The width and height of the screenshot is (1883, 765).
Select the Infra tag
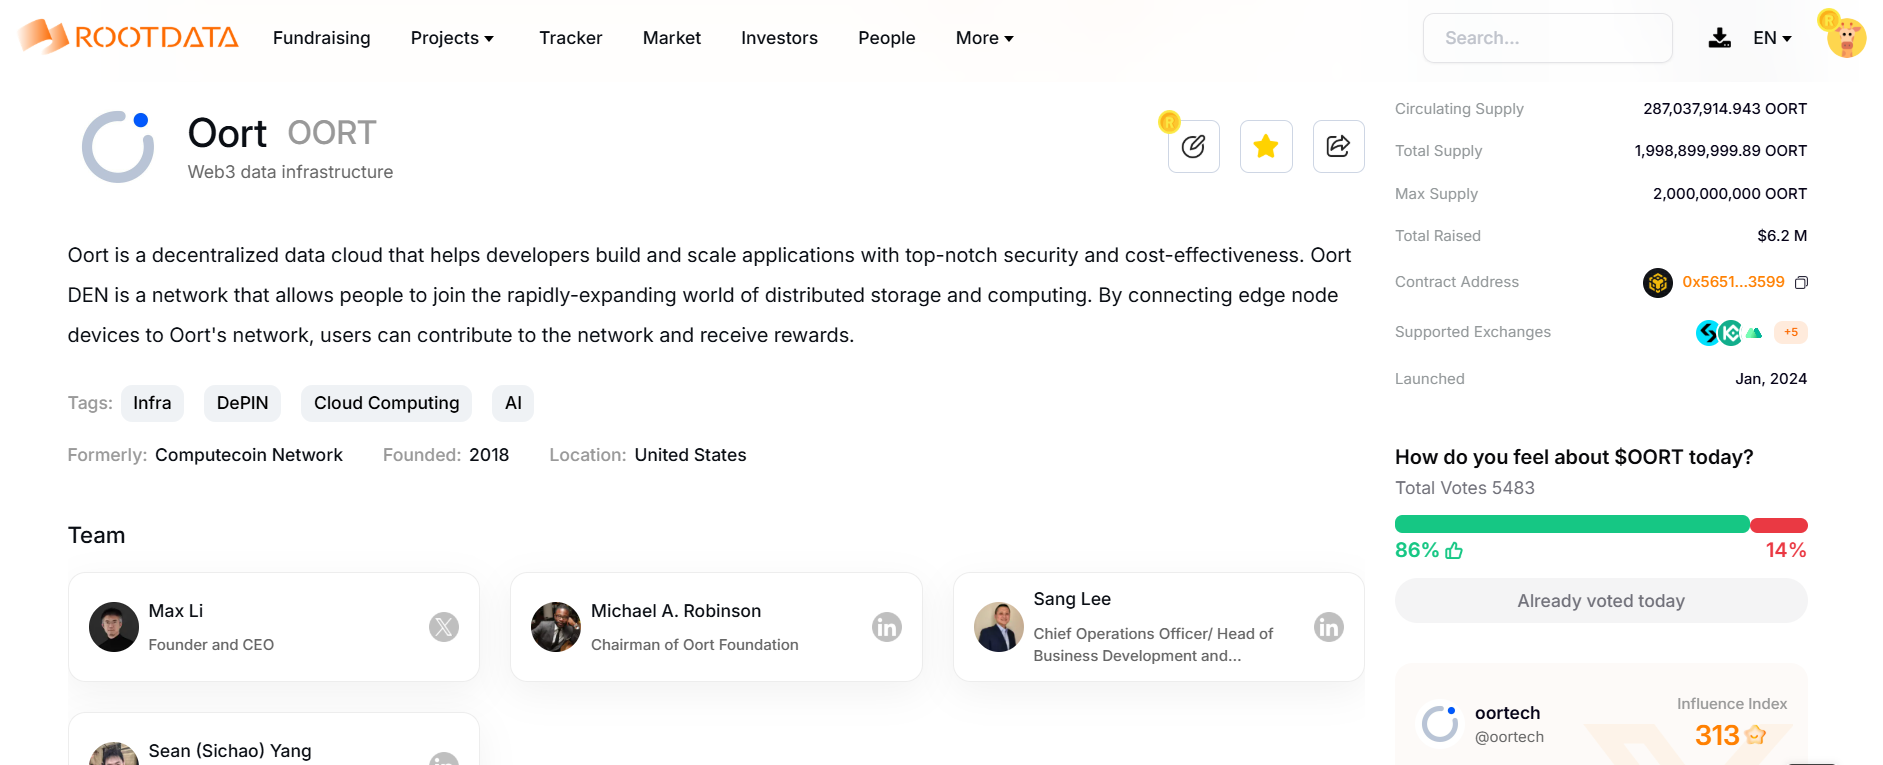pyautogui.click(x=152, y=403)
